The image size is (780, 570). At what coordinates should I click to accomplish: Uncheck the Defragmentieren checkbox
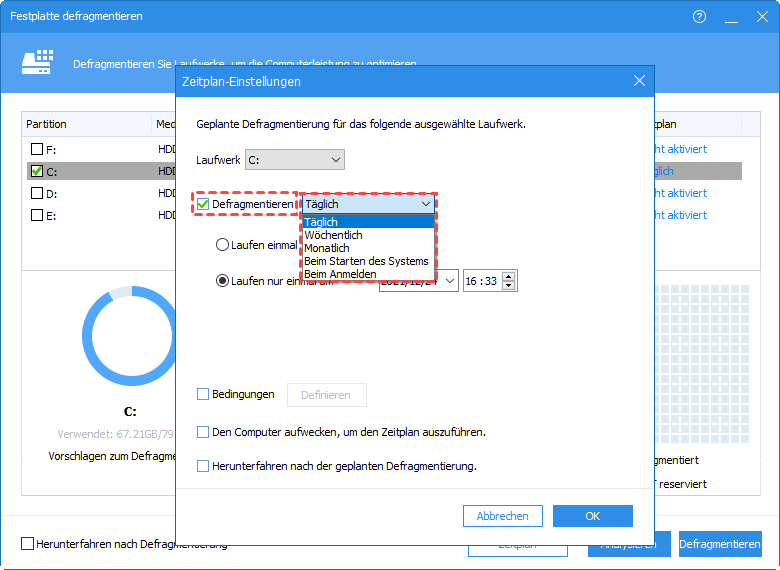pos(204,204)
